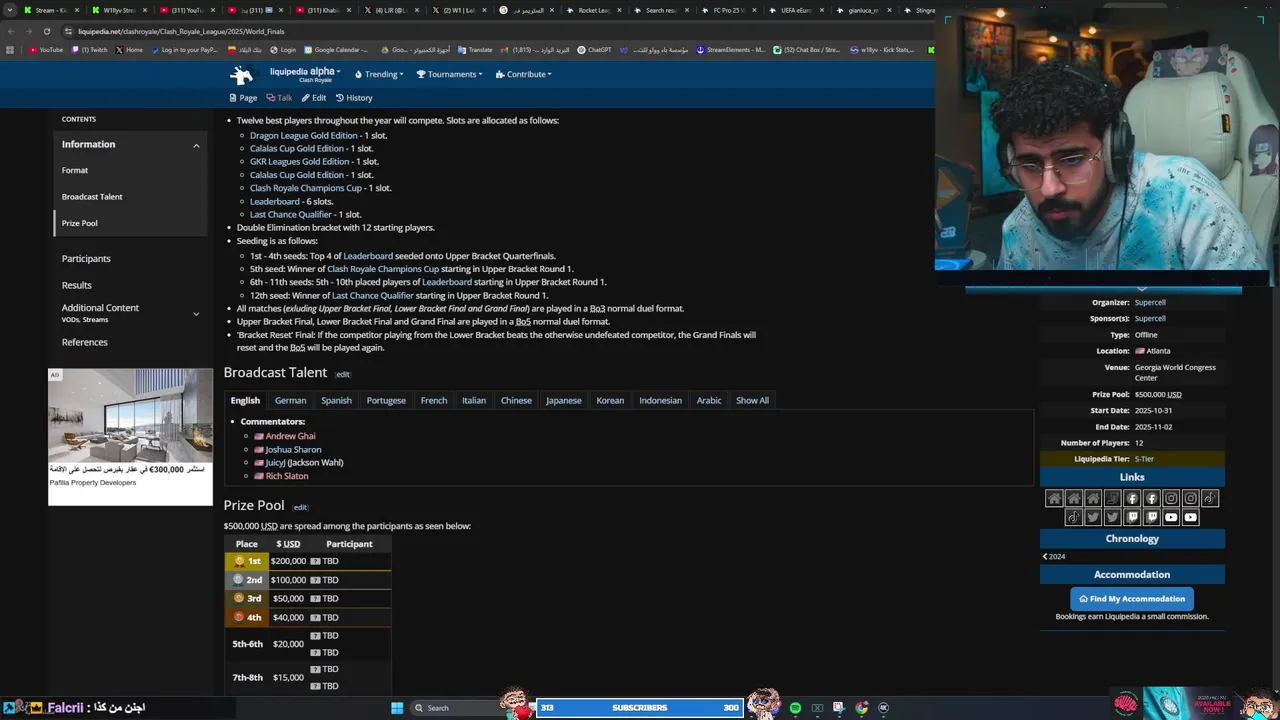Switch to the Talk tab
This screenshot has height=720, width=1280.
(279, 98)
